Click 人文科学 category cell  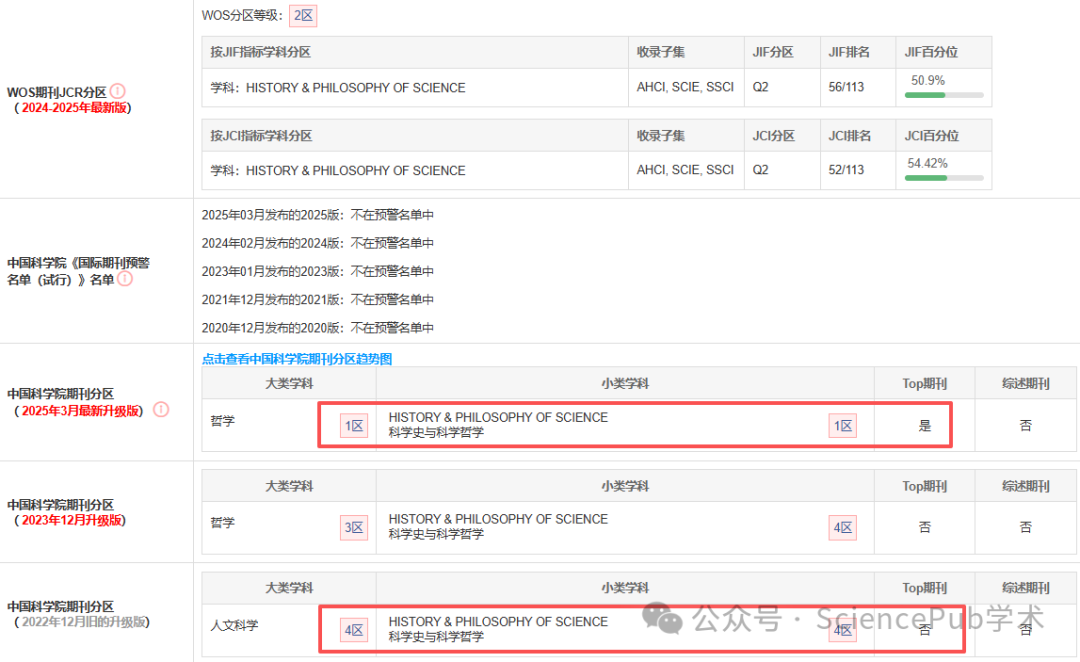coord(234,625)
